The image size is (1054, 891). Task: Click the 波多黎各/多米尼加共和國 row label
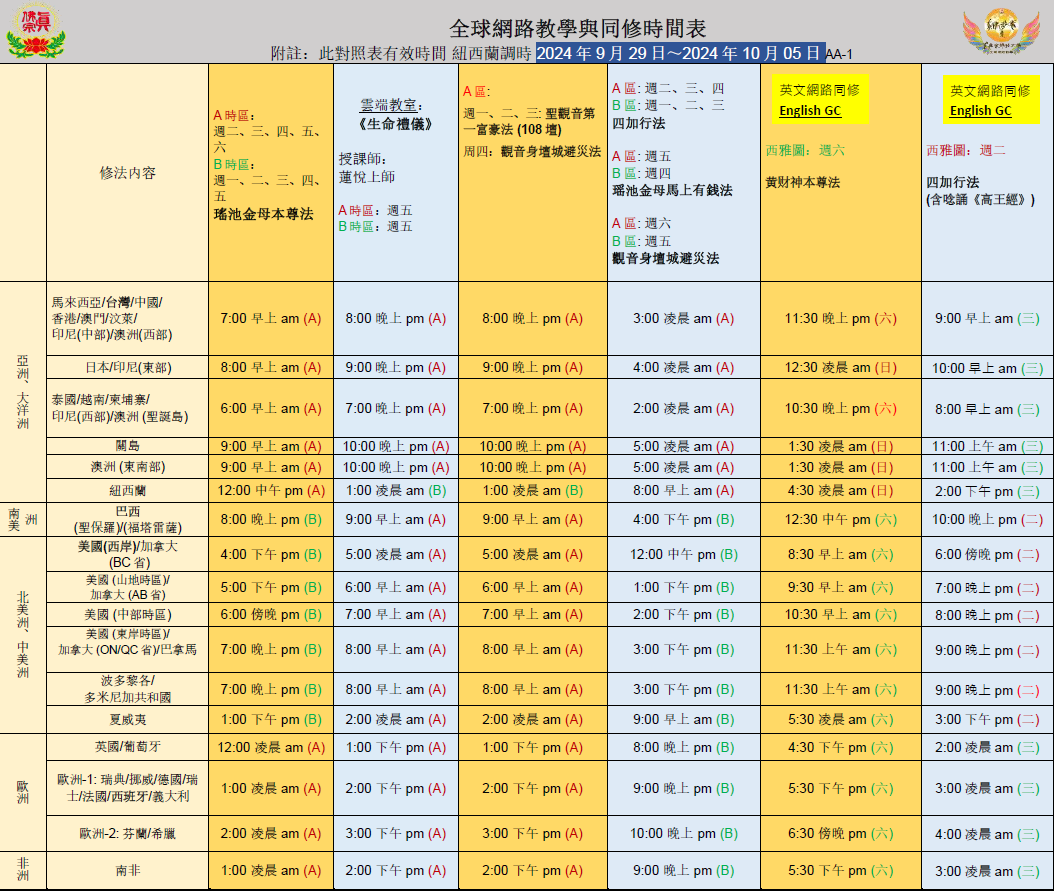coord(127,689)
